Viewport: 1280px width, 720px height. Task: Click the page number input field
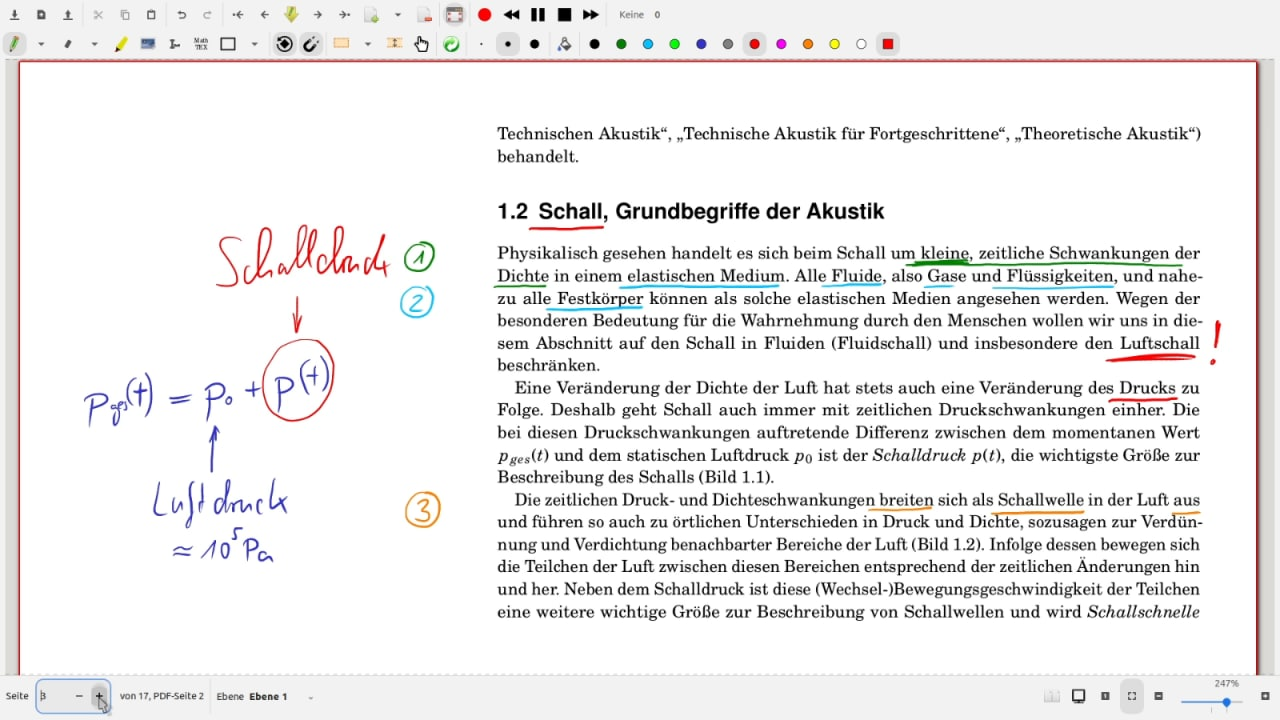point(54,696)
